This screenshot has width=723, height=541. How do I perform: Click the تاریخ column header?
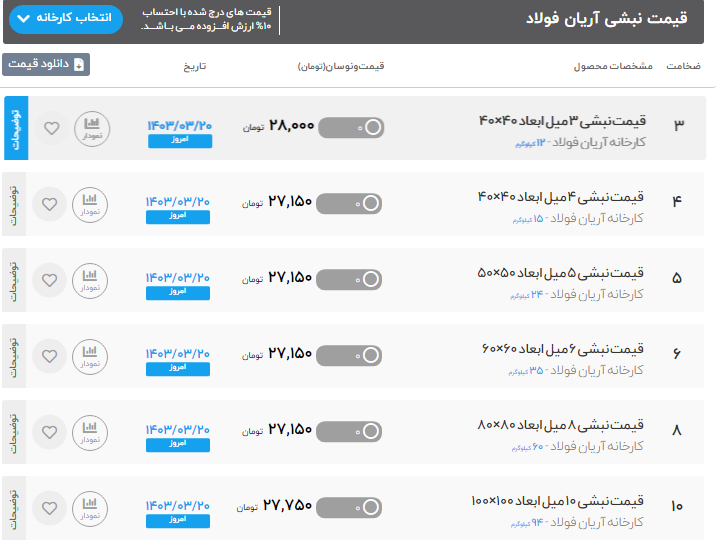click(x=193, y=66)
